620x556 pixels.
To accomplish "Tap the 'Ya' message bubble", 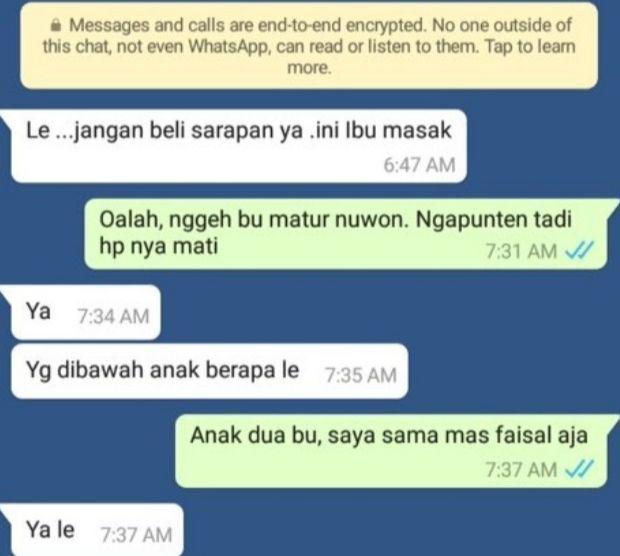I will pyautogui.click(x=86, y=312).
